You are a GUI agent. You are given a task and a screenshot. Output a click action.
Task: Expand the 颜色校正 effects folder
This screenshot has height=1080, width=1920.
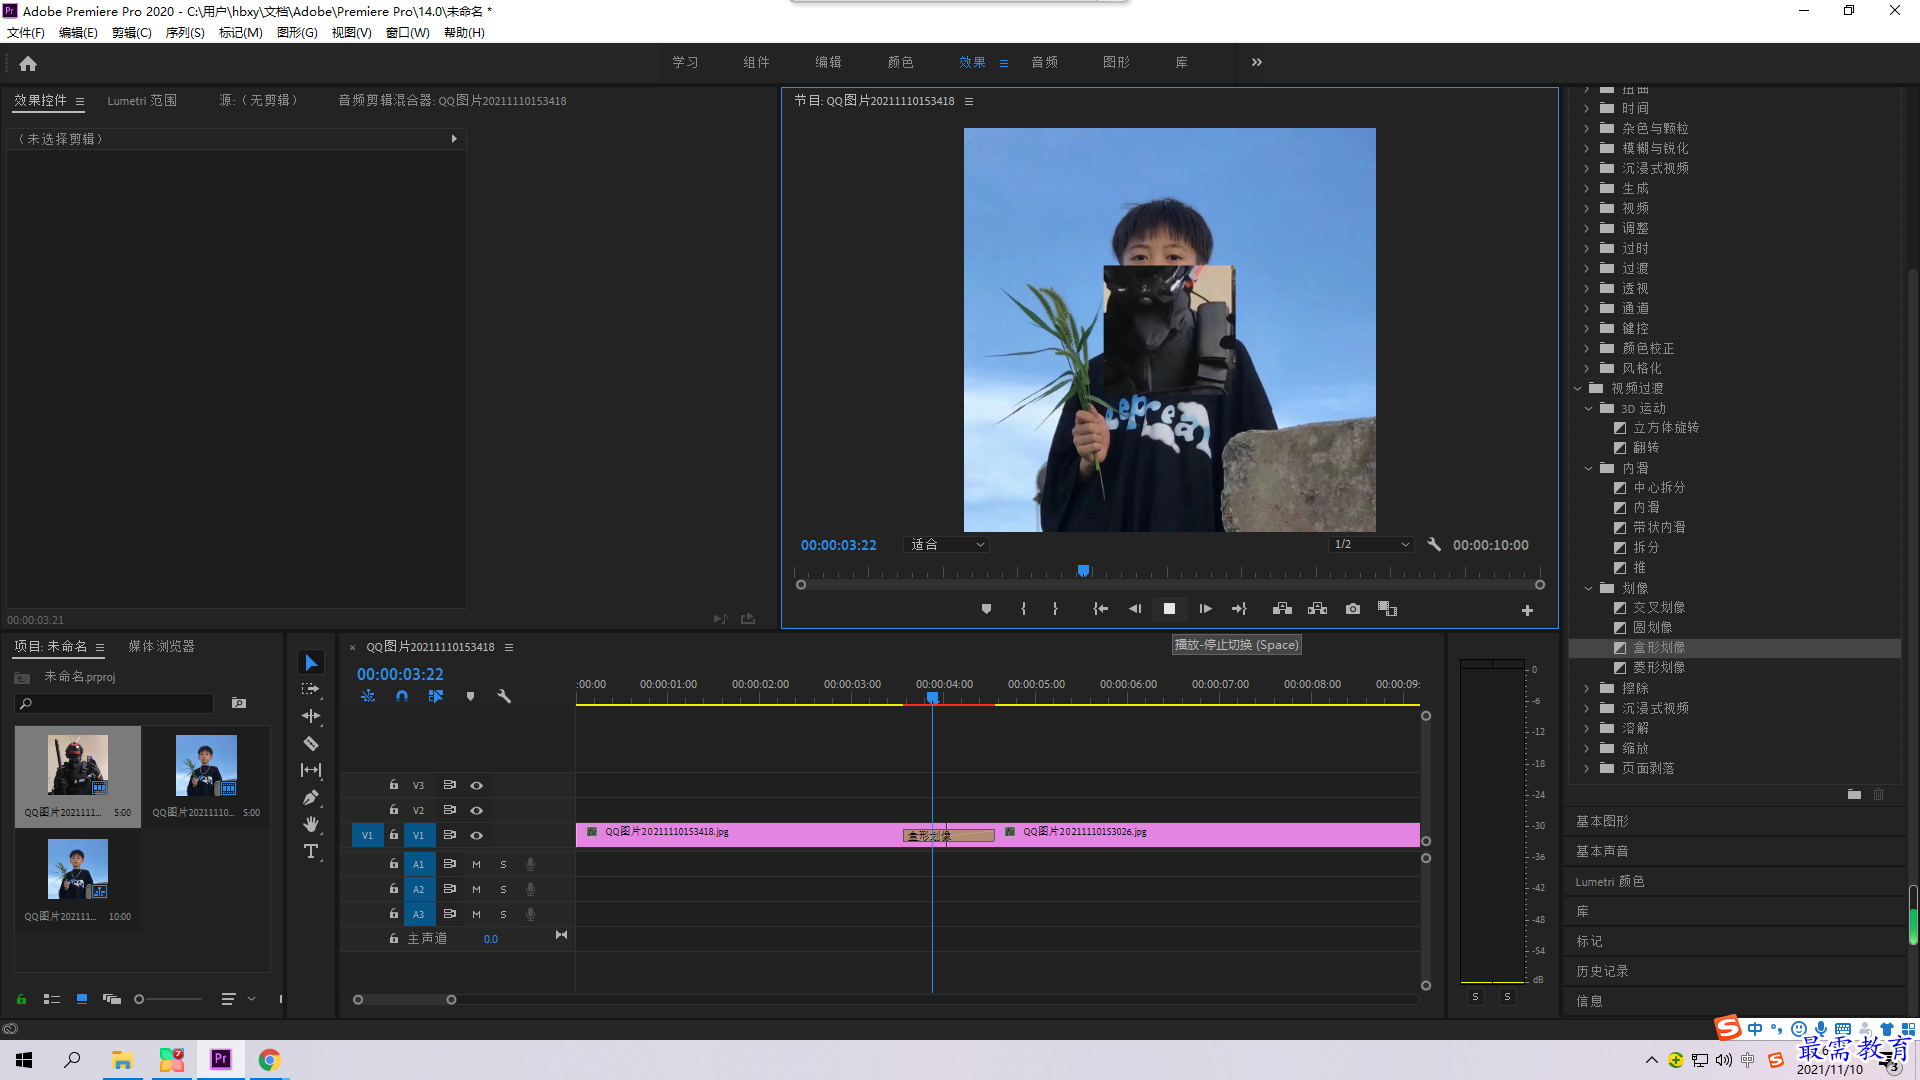click(1586, 348)
